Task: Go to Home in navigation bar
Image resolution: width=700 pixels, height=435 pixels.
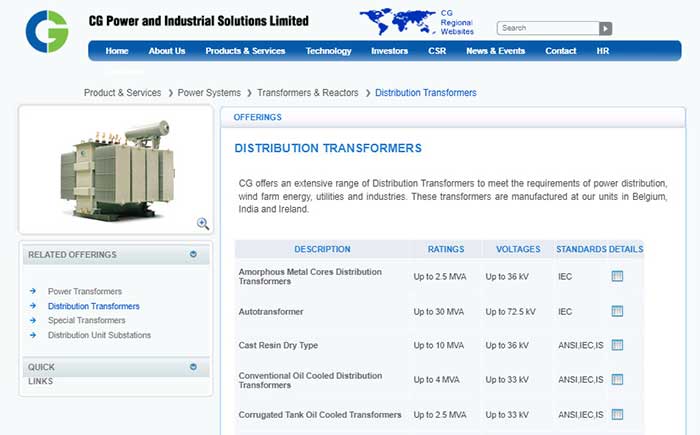Action: [117, 51]
